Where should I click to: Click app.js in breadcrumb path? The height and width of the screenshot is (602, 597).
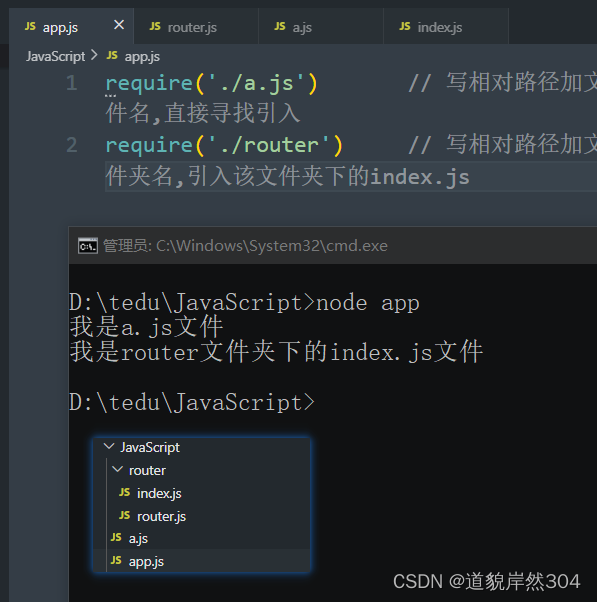click(142, 57)
